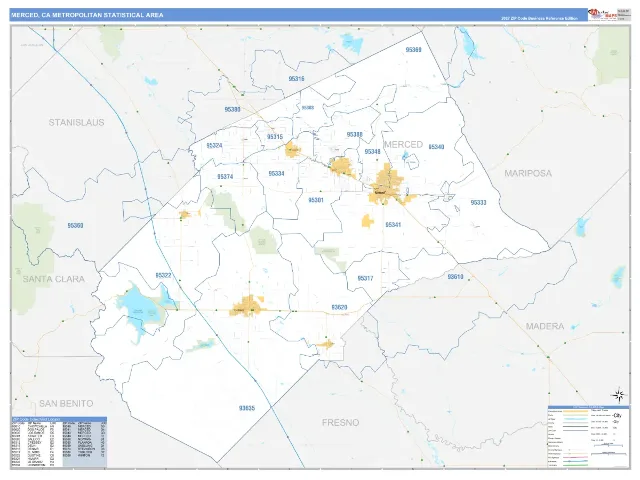Select ZIP code label 95322
This screenshot has width=640, height=480.
tap(163, 276)
